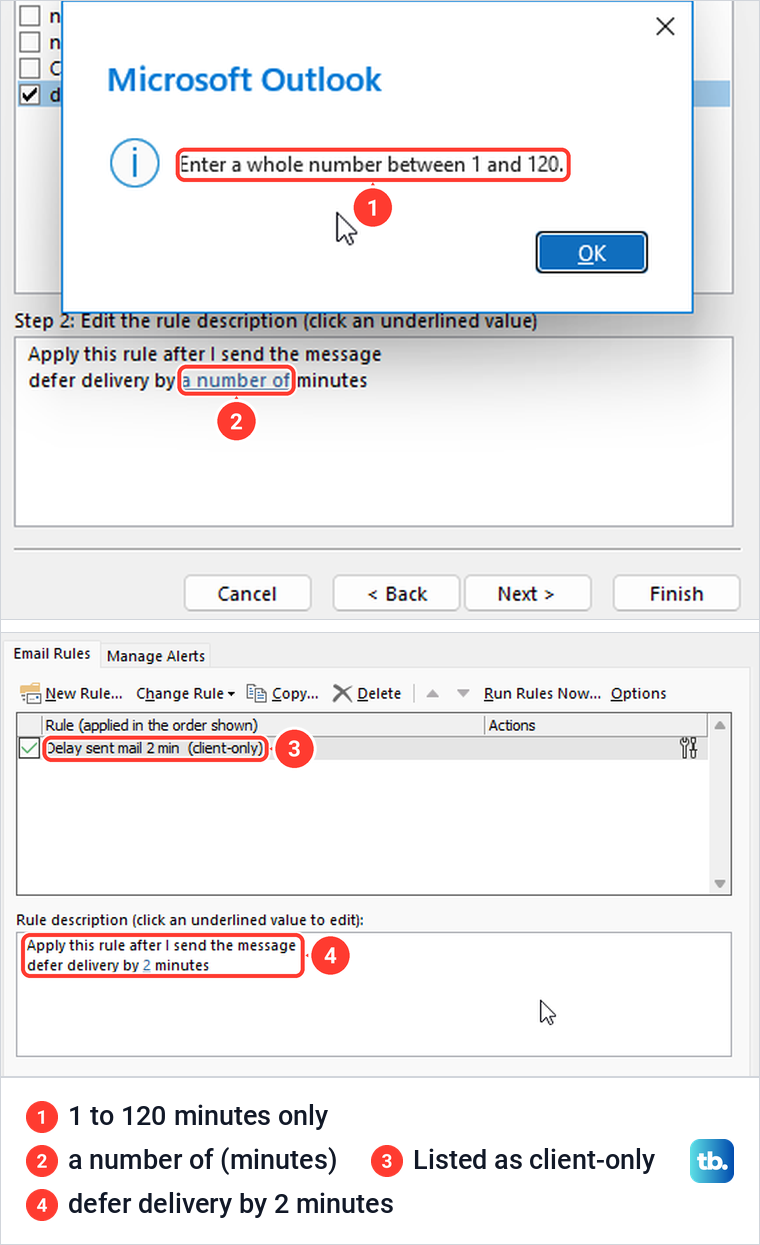This screenshot has width=760, height=1245.
Task: Click the underlined '2' minutes value
Action: point(146,965)
